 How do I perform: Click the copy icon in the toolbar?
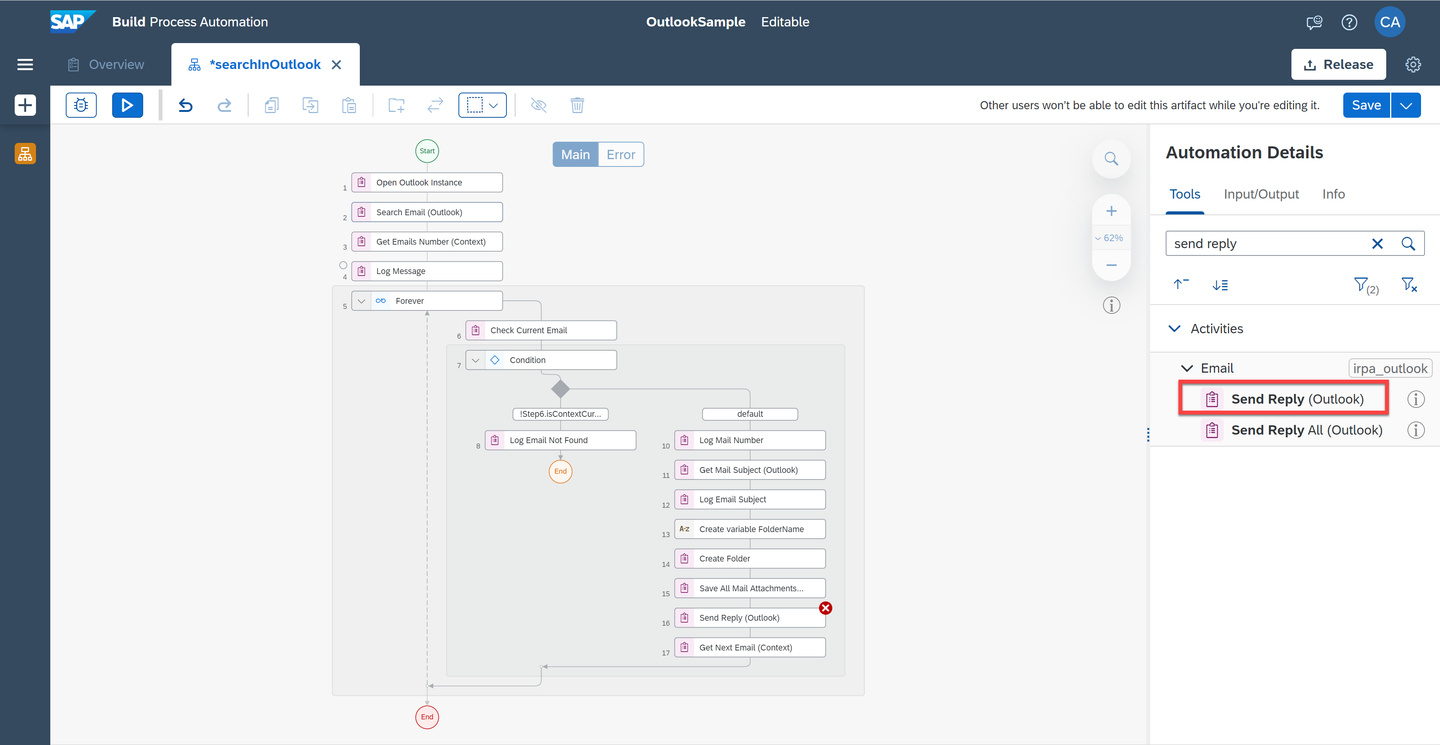click(x=271, y=105)
